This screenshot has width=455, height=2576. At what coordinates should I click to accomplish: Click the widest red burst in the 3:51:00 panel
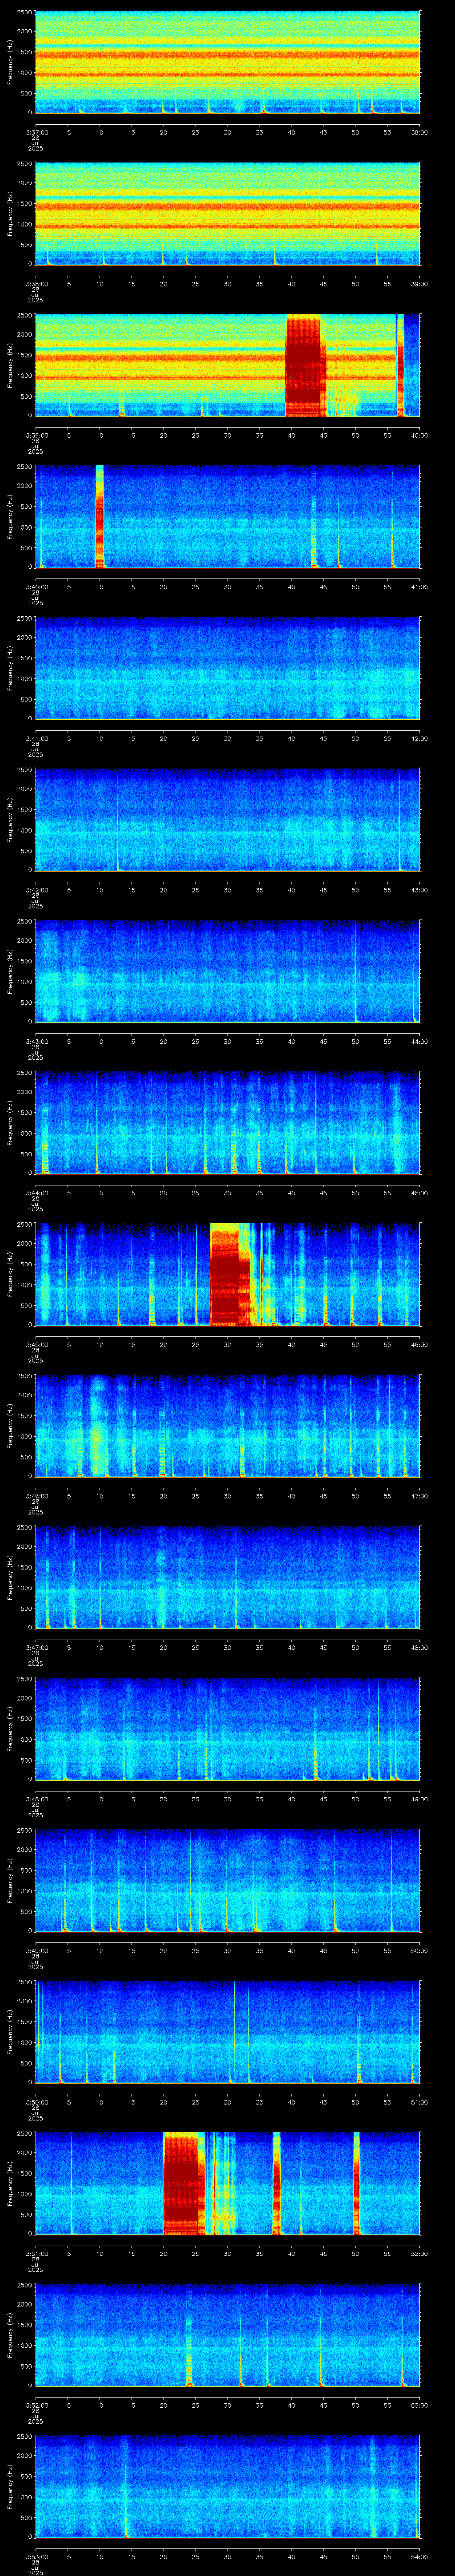pos(183,2183)
